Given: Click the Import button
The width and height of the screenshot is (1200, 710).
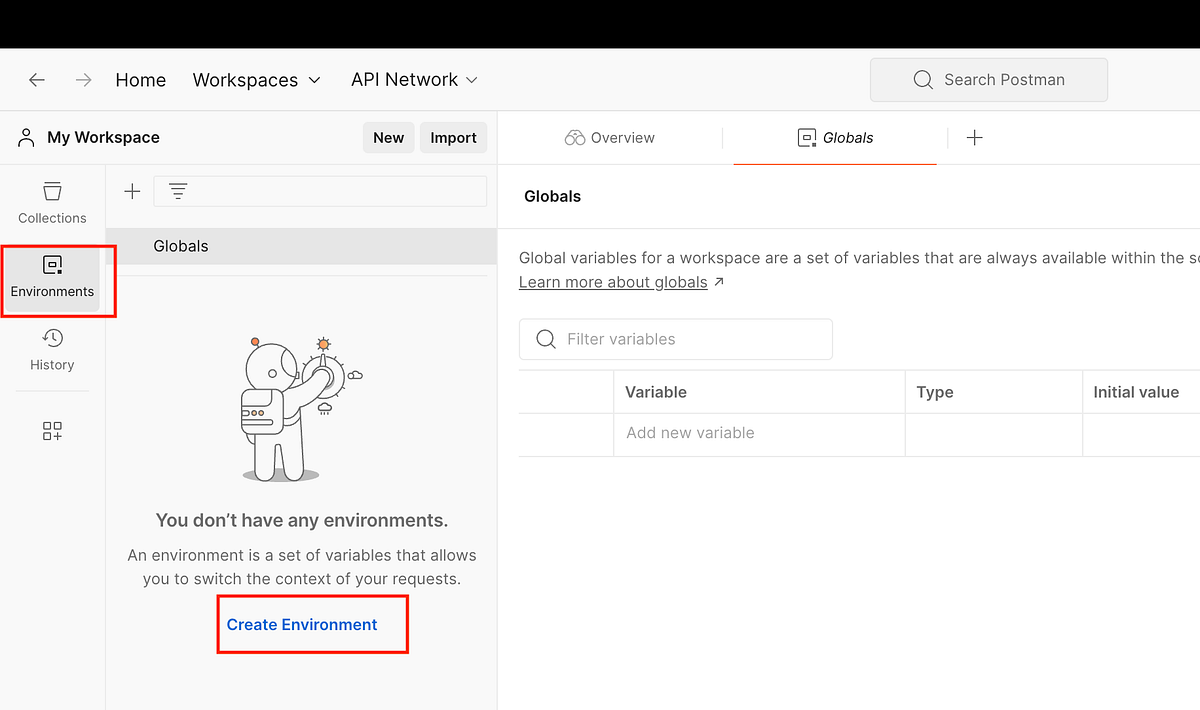Looking at the screenshot, I should (x=453, y=137).
